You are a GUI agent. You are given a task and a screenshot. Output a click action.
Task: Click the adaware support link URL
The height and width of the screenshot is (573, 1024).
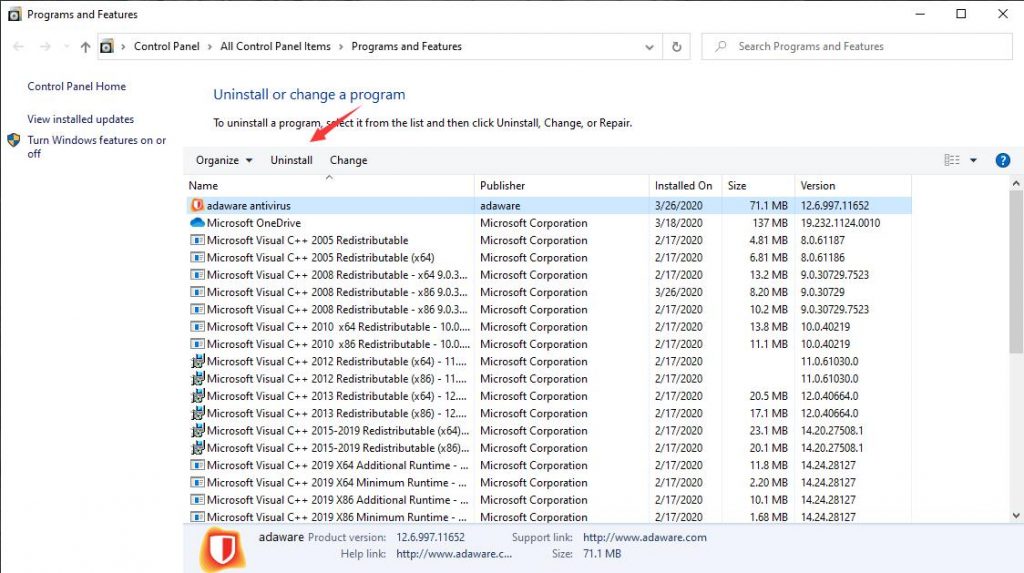pos(645,537)
